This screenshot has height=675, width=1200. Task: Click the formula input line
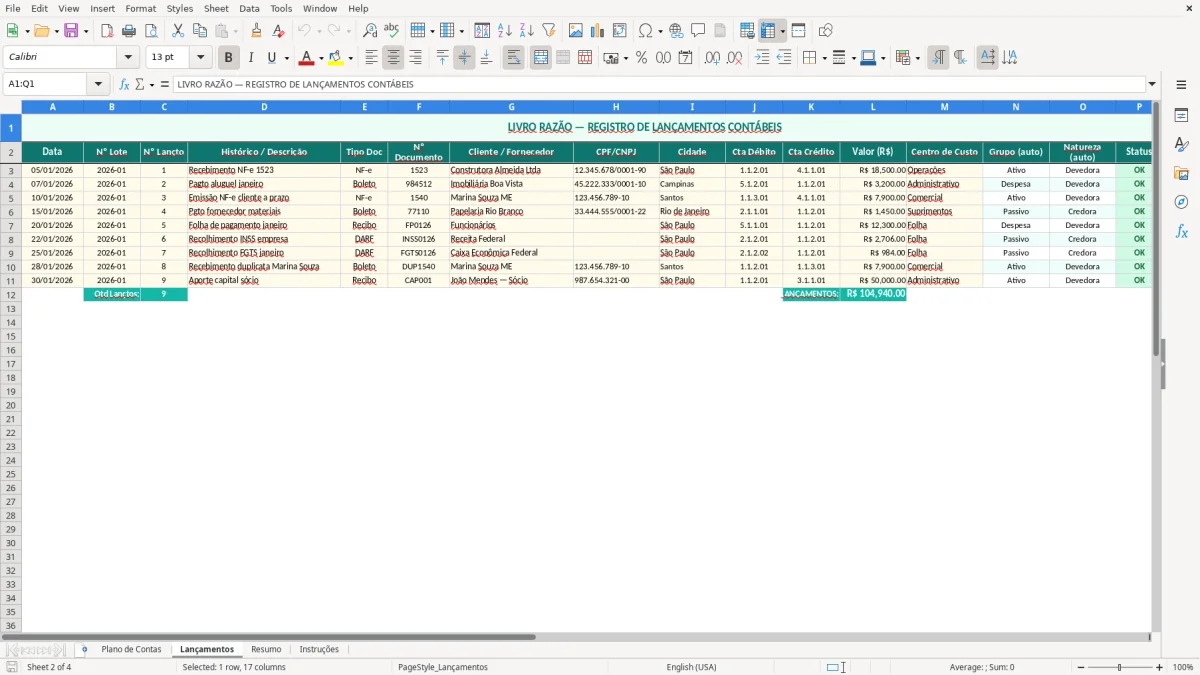660,84
